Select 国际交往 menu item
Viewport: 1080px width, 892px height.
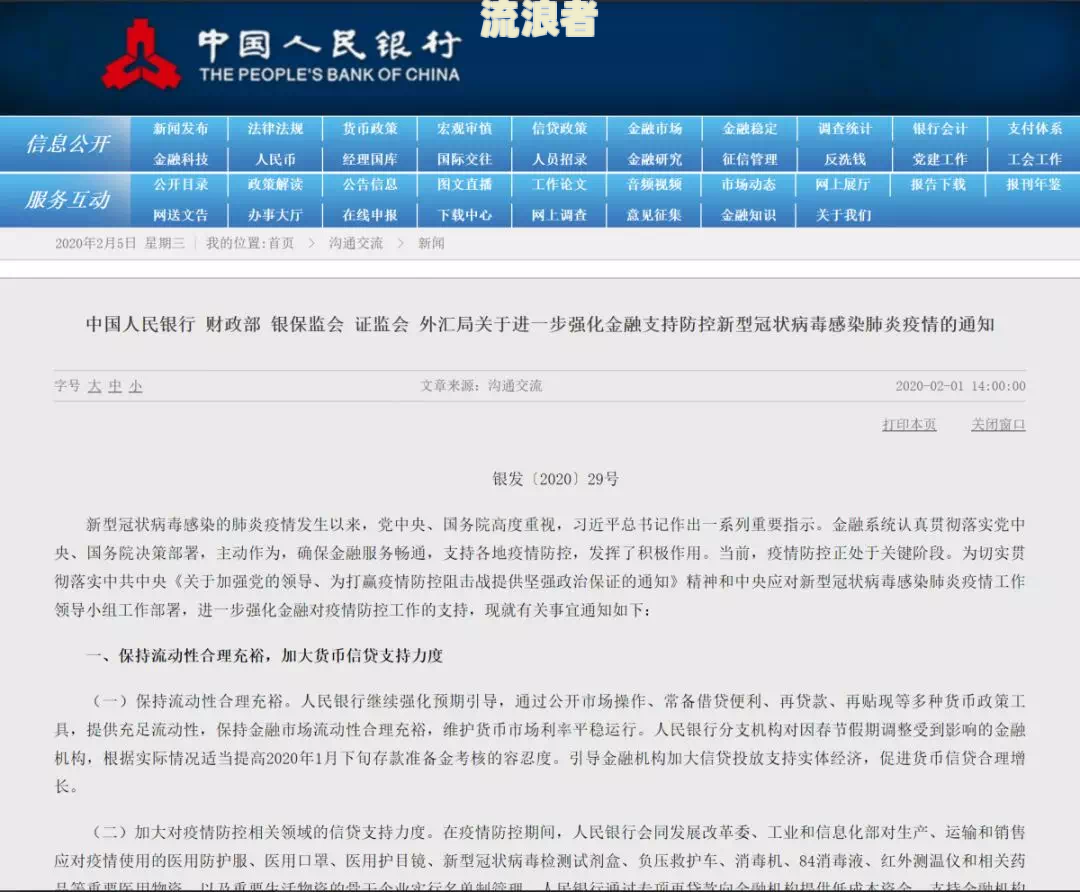(465, 159)
